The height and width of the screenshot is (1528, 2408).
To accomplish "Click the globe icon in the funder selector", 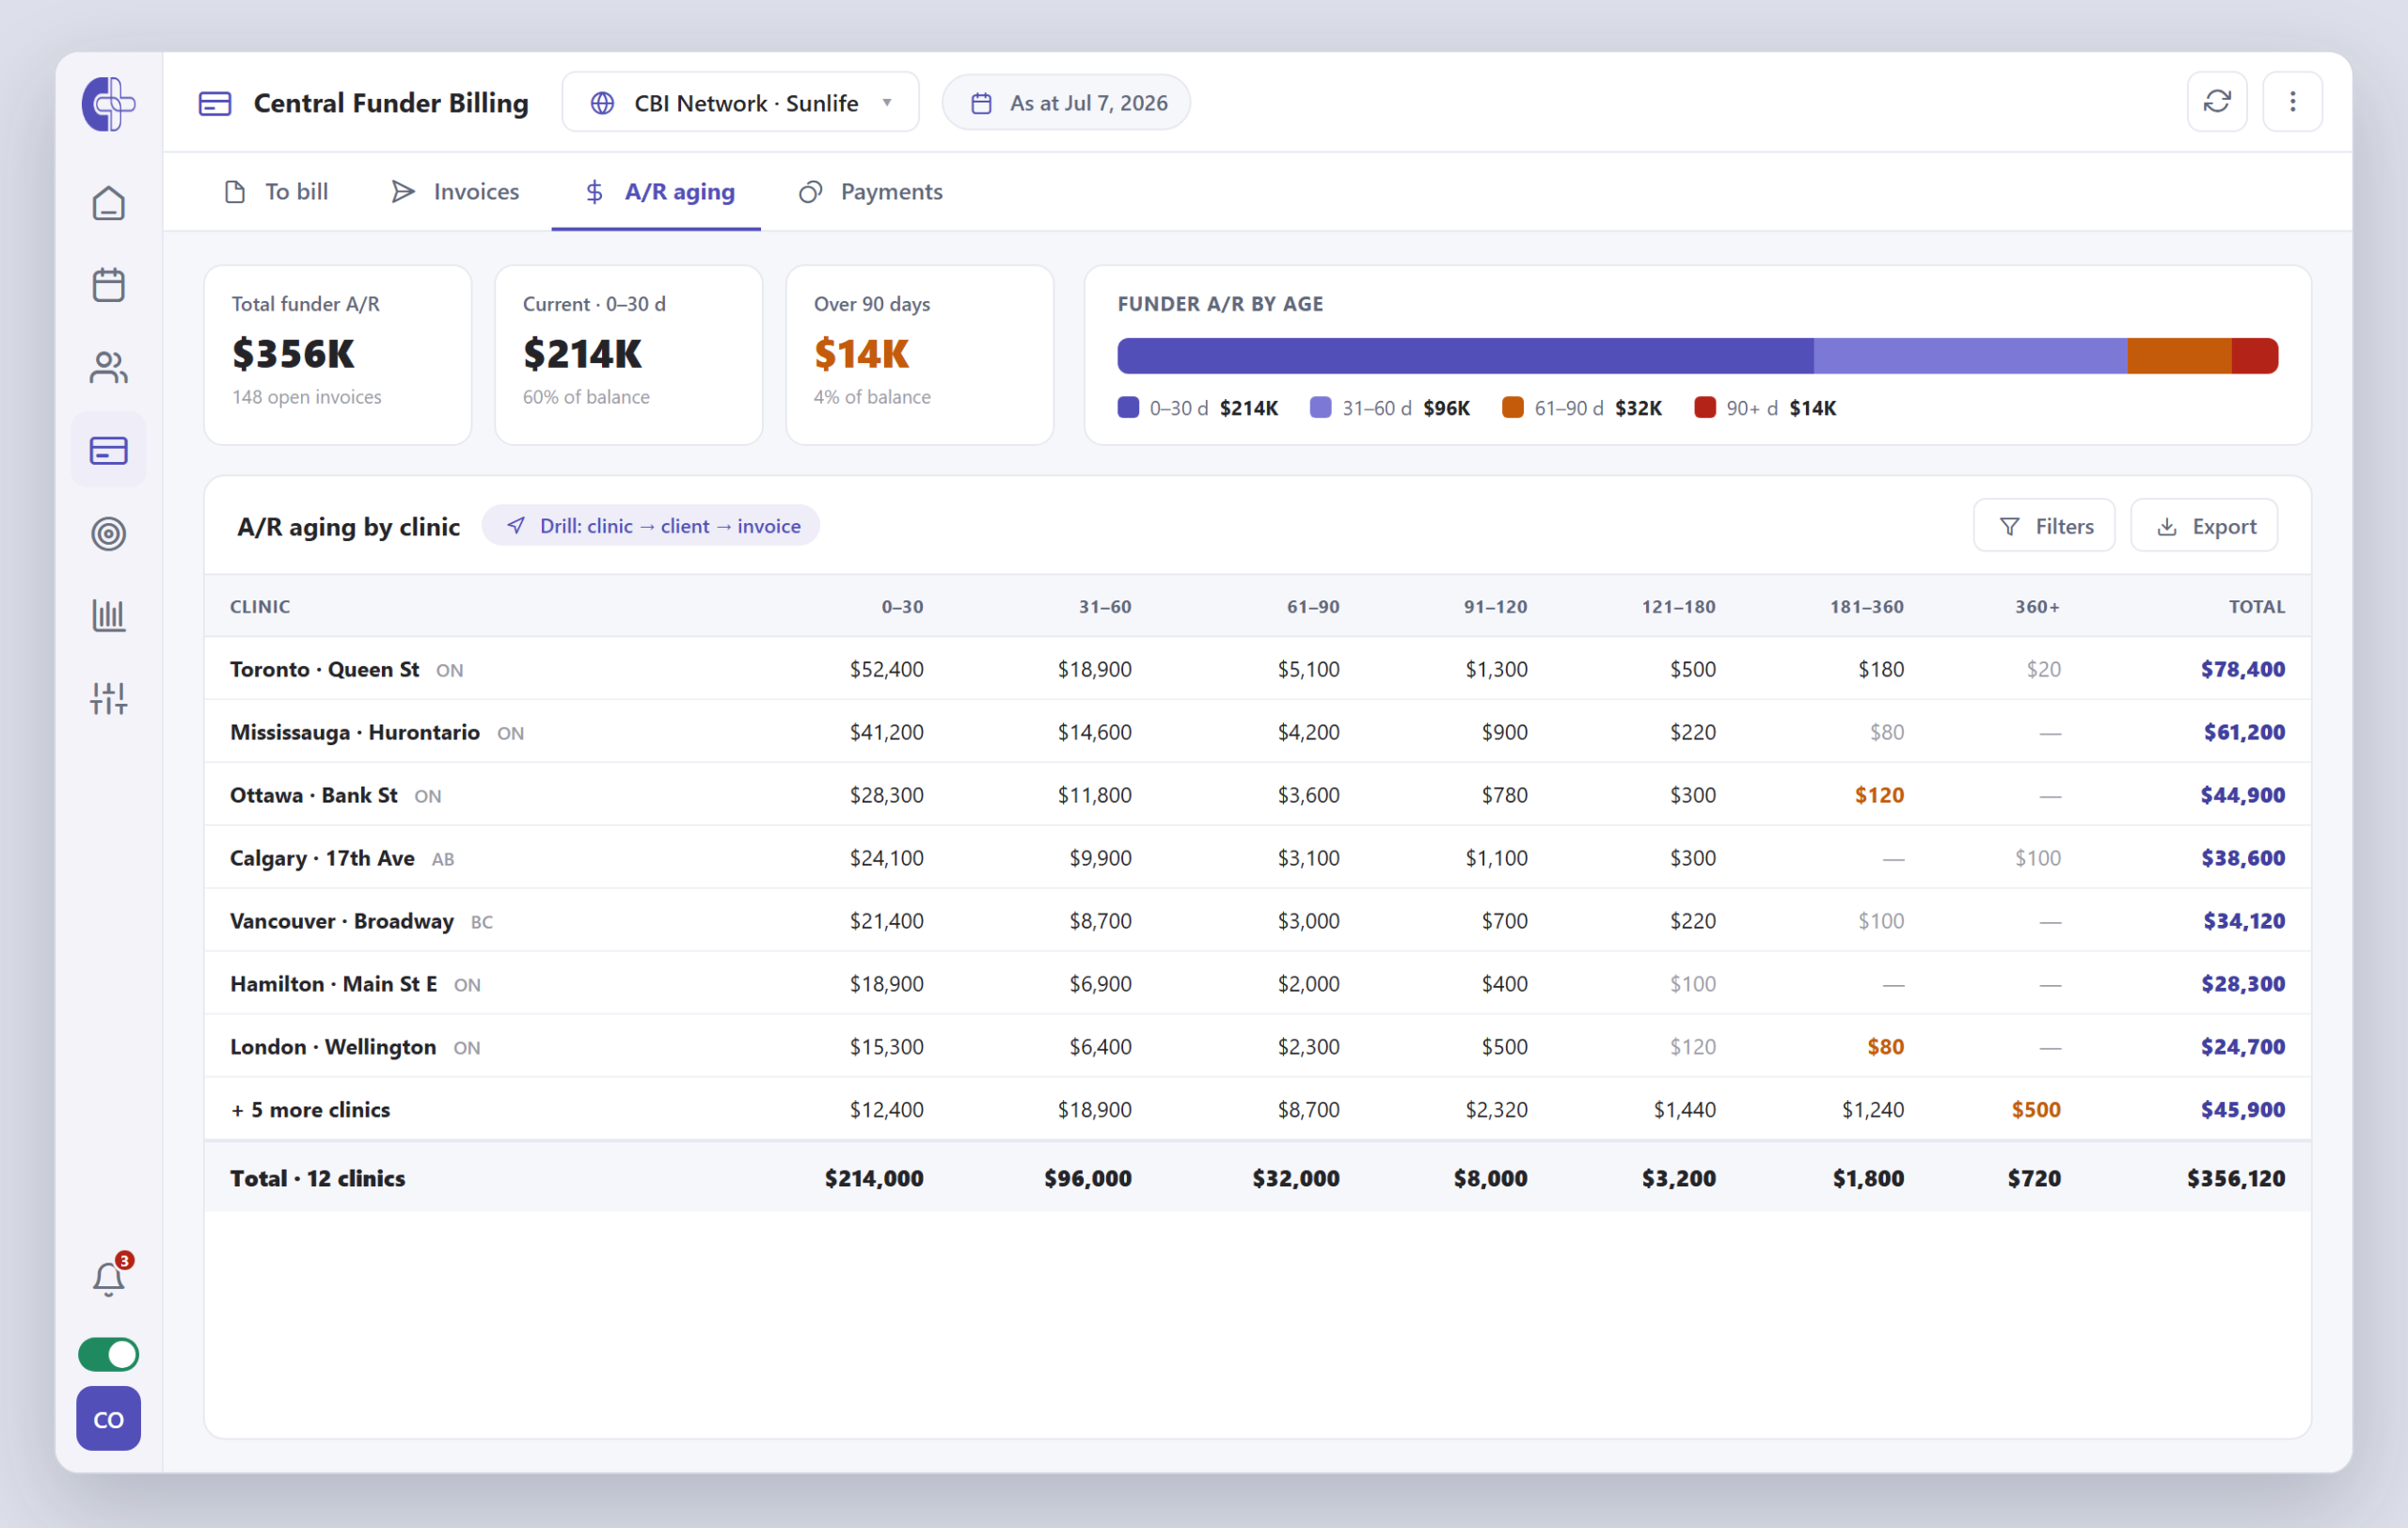I will [602, 103].
